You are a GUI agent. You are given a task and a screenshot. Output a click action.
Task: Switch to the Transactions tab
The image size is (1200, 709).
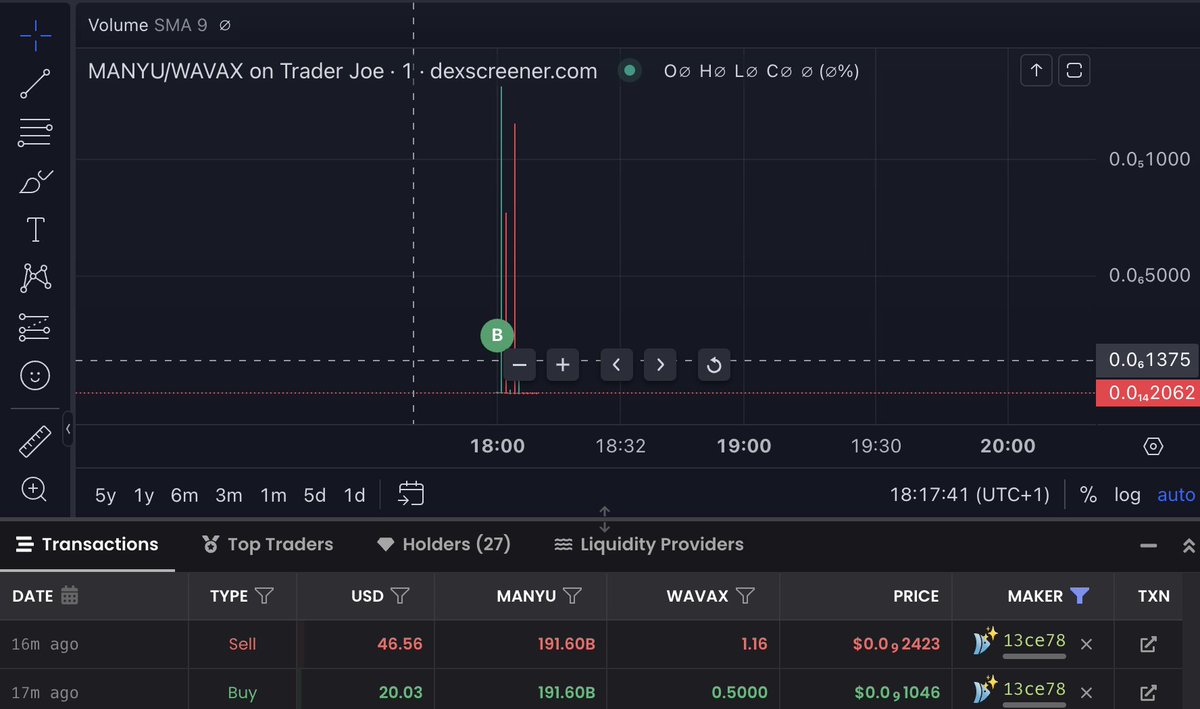point(87,544)
